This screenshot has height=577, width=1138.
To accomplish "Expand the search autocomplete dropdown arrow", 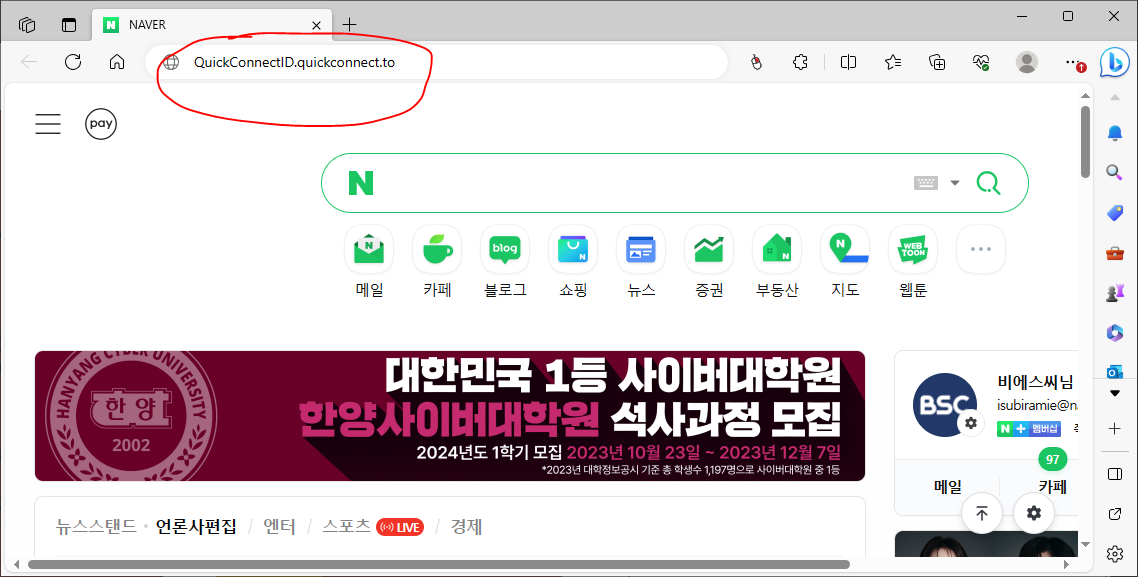I will pyautogui.click(x=955, y=183).
